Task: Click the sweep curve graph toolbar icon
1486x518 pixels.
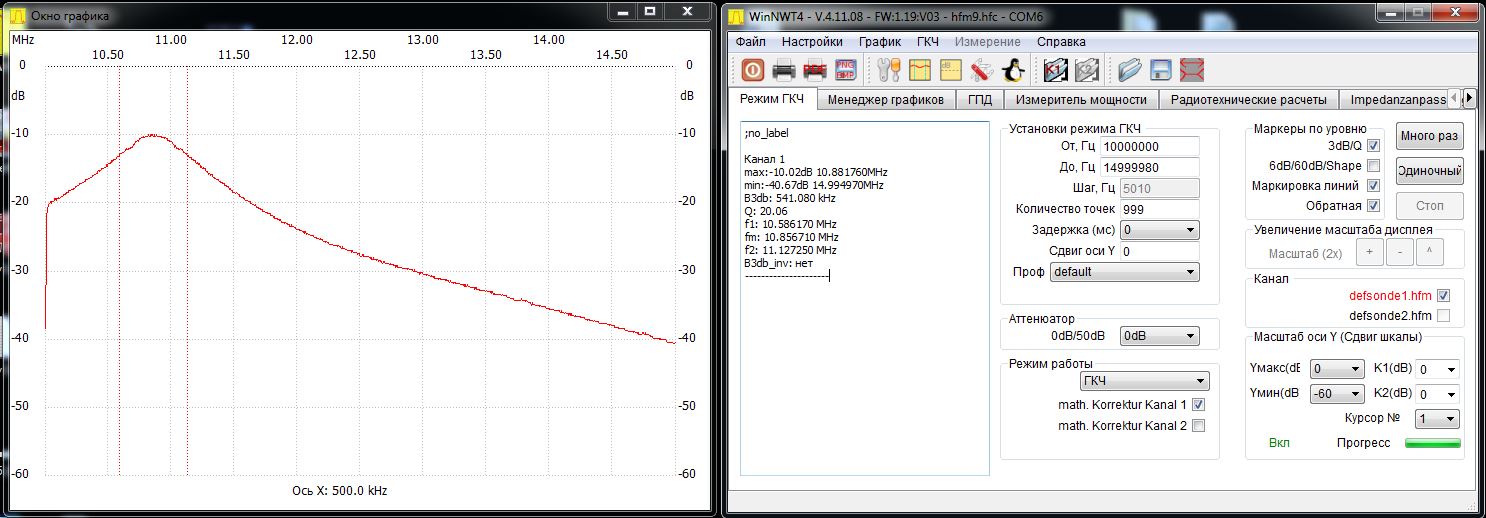Action: 919,70
